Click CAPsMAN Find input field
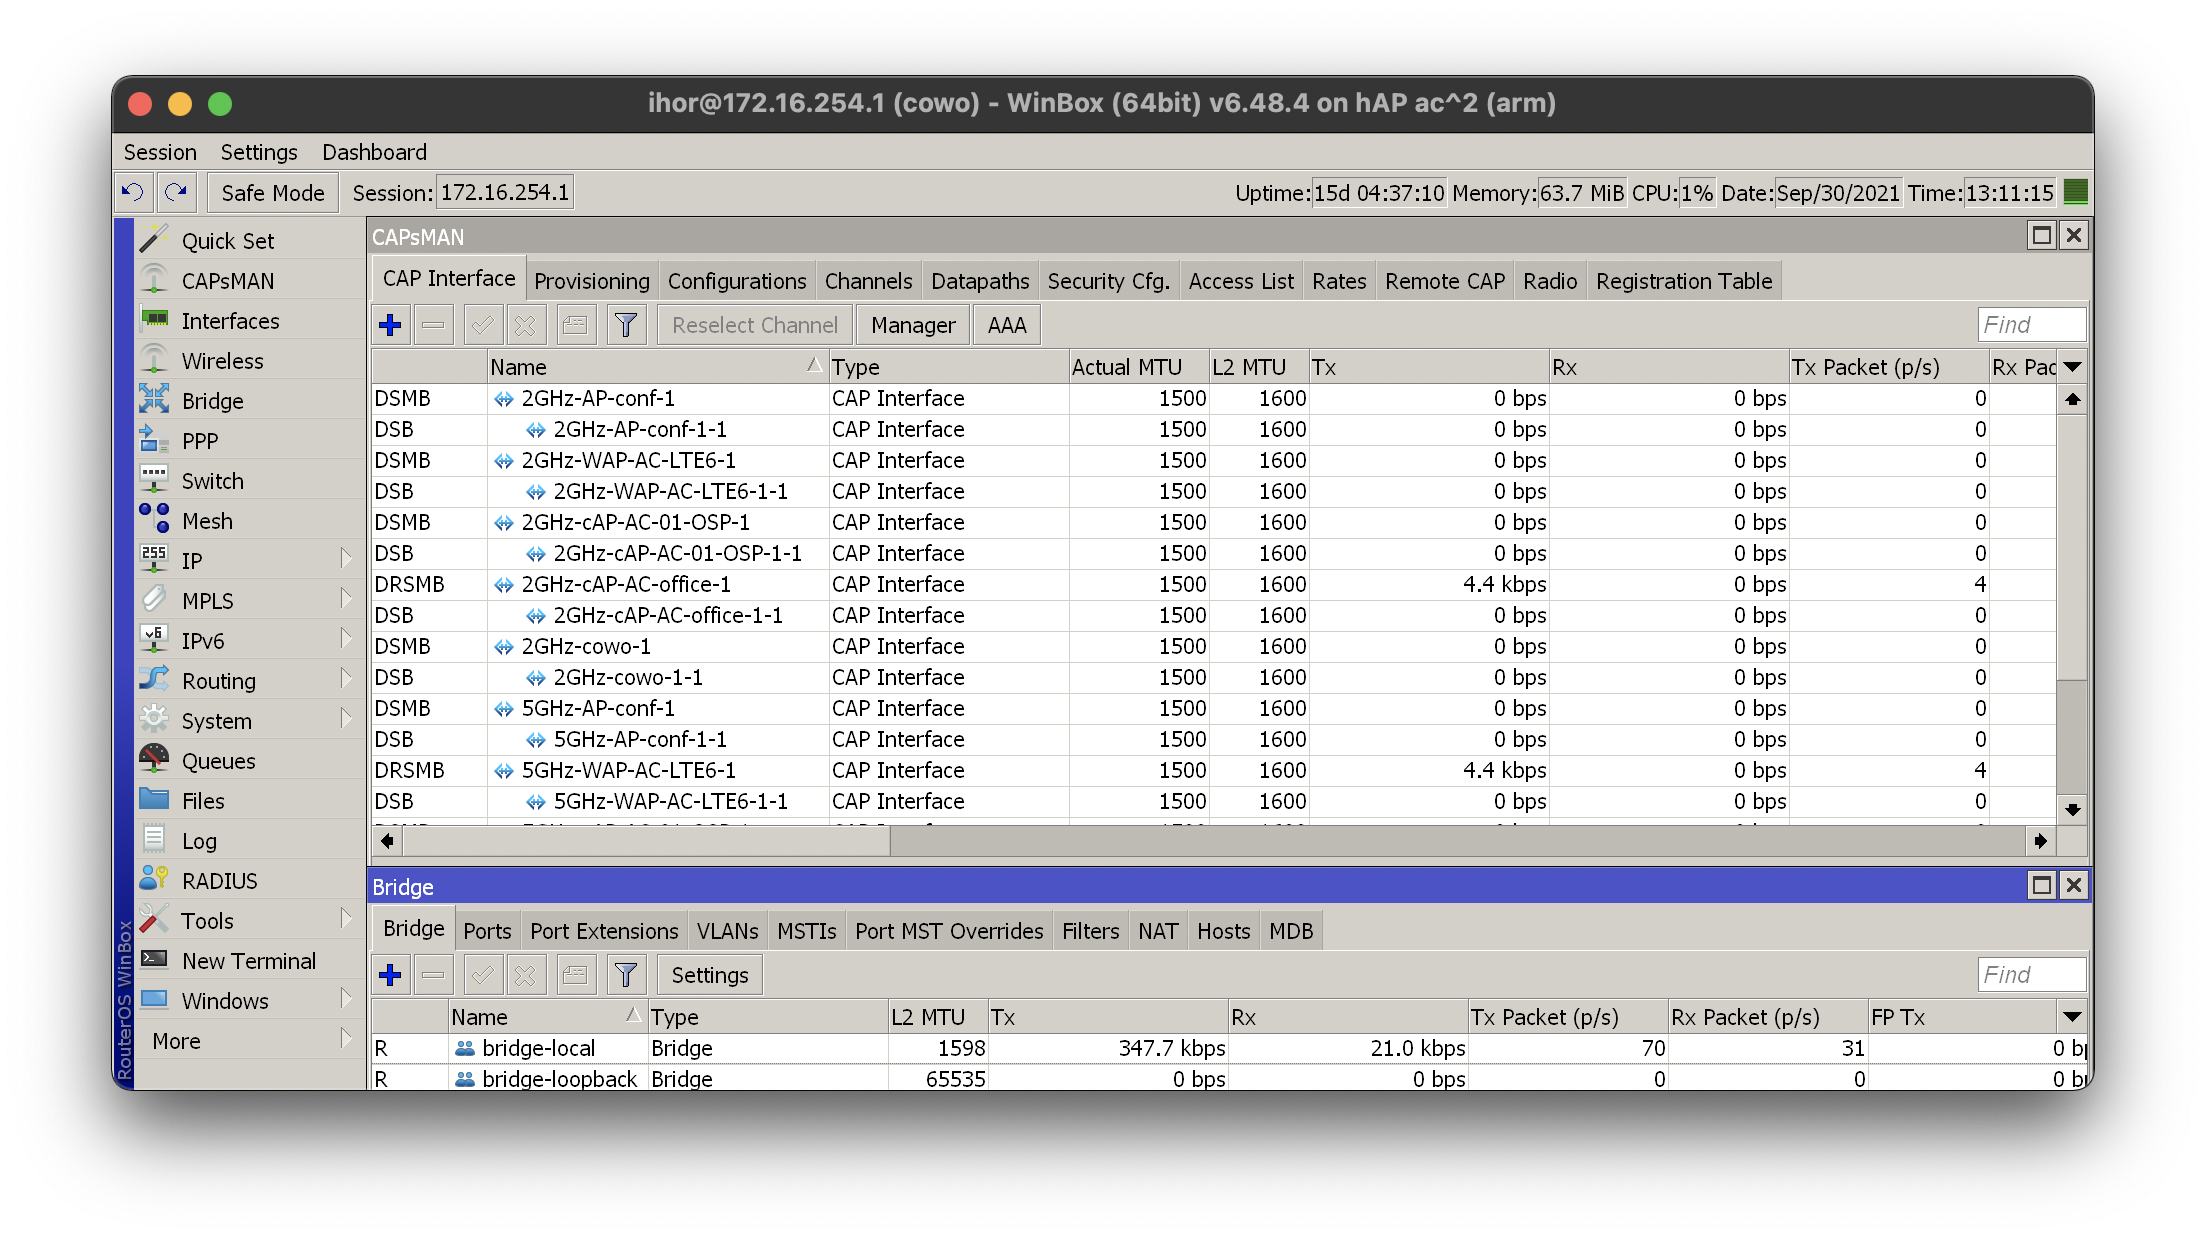The width and height of the screenshot is (2206, 1238). tap(2031, 325)
